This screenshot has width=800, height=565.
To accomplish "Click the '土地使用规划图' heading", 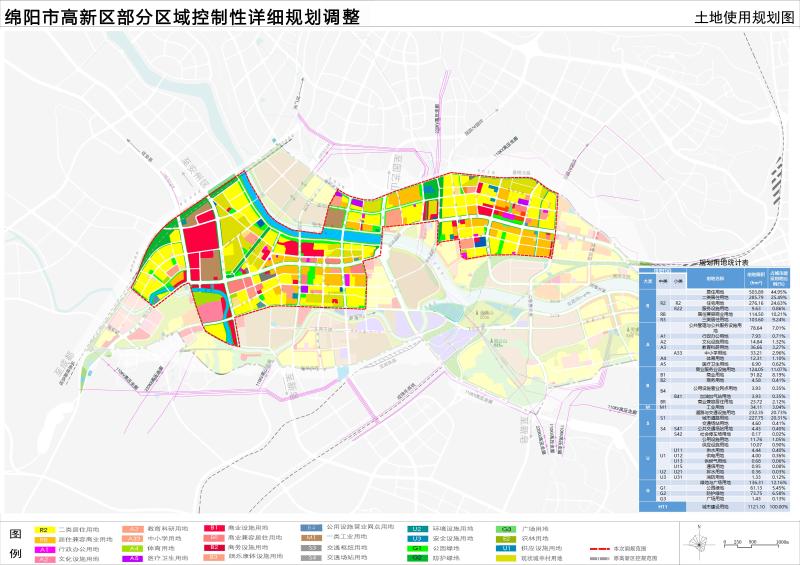I will [x=744, y=17].
